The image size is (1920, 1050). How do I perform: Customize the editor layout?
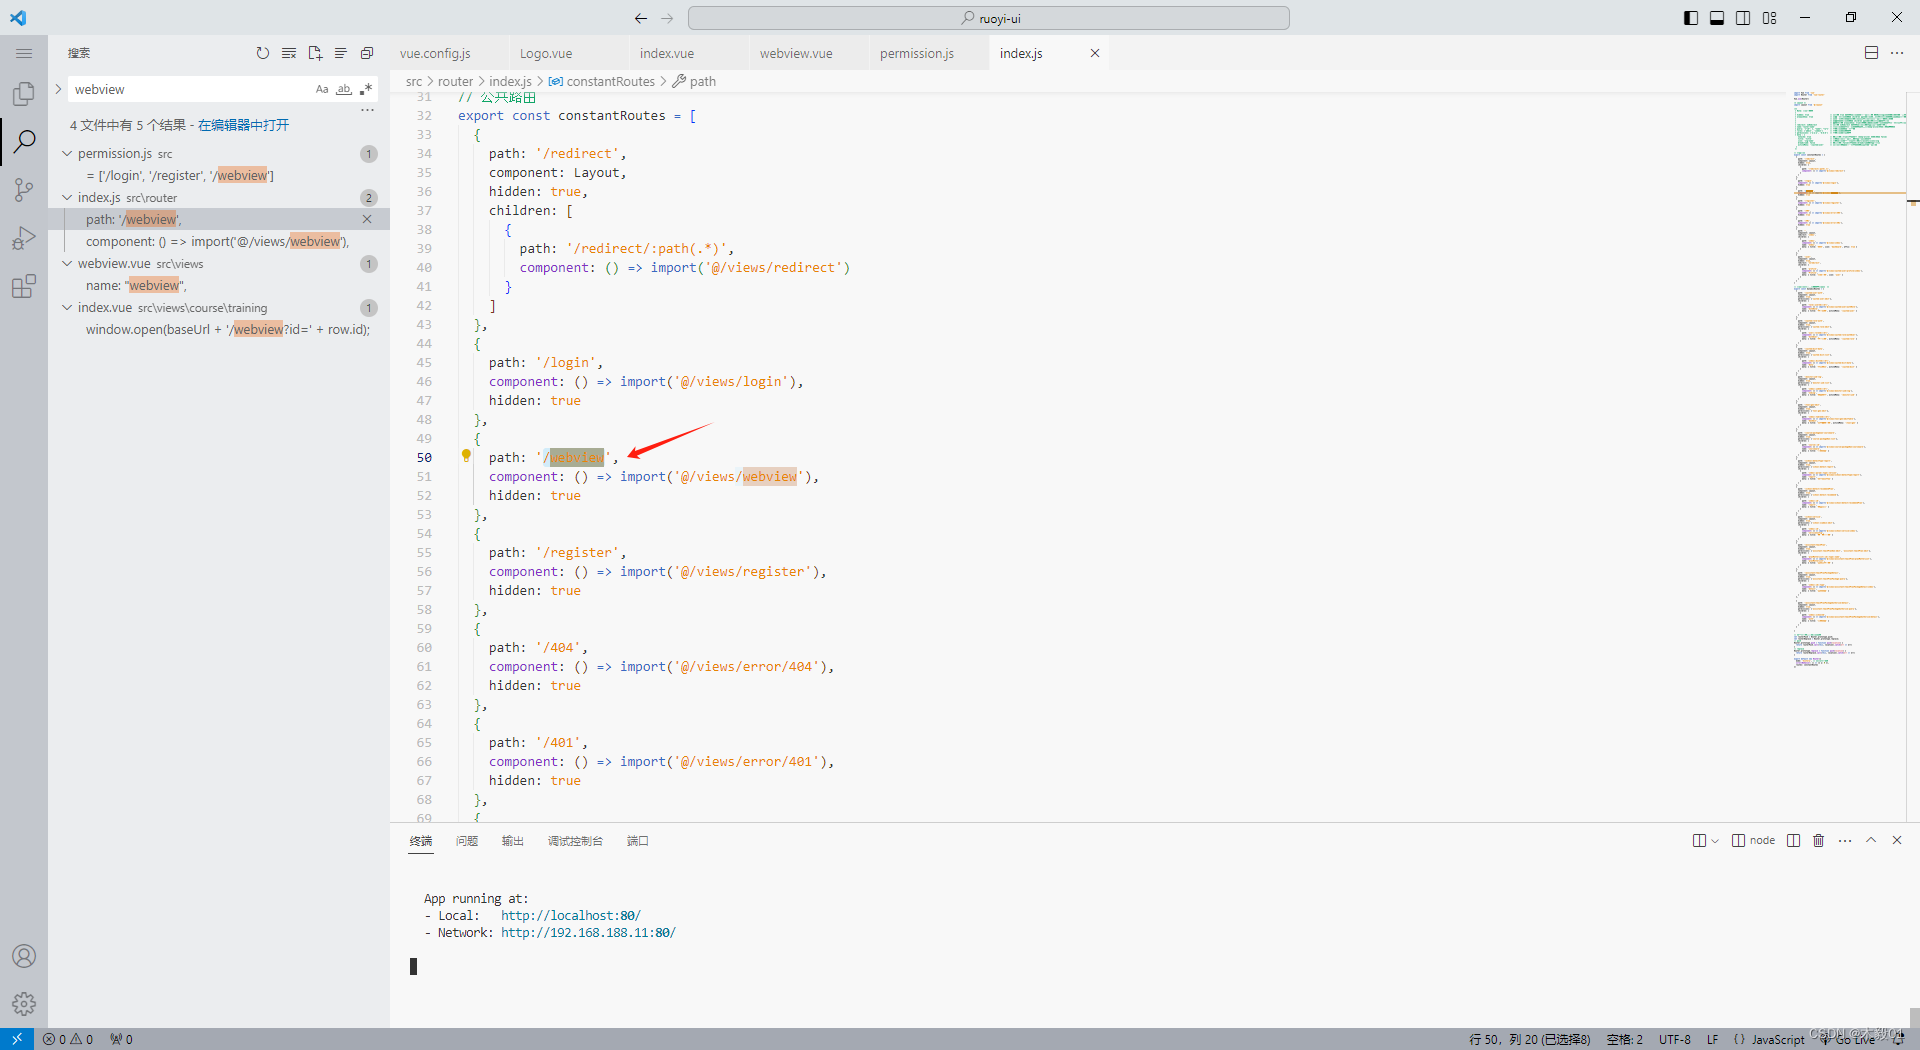click(1770, 18)
